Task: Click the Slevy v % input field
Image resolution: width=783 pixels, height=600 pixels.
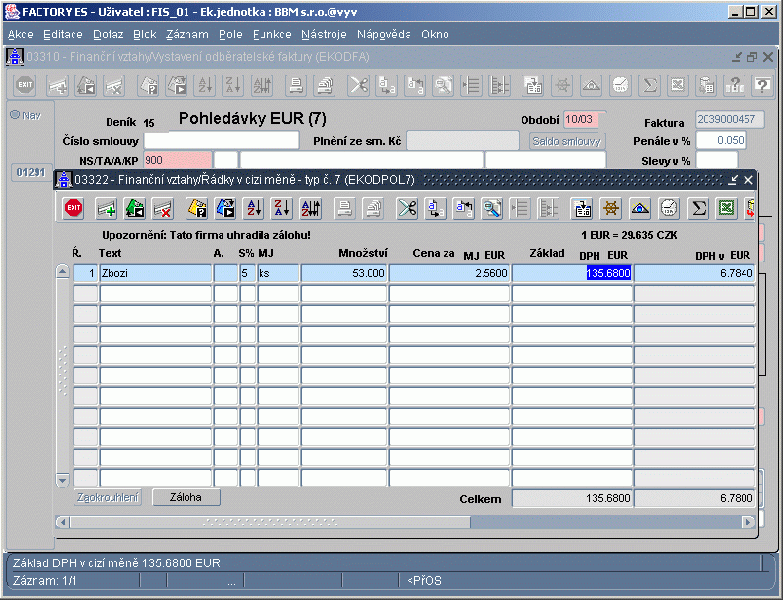Action: click(717, 160)
